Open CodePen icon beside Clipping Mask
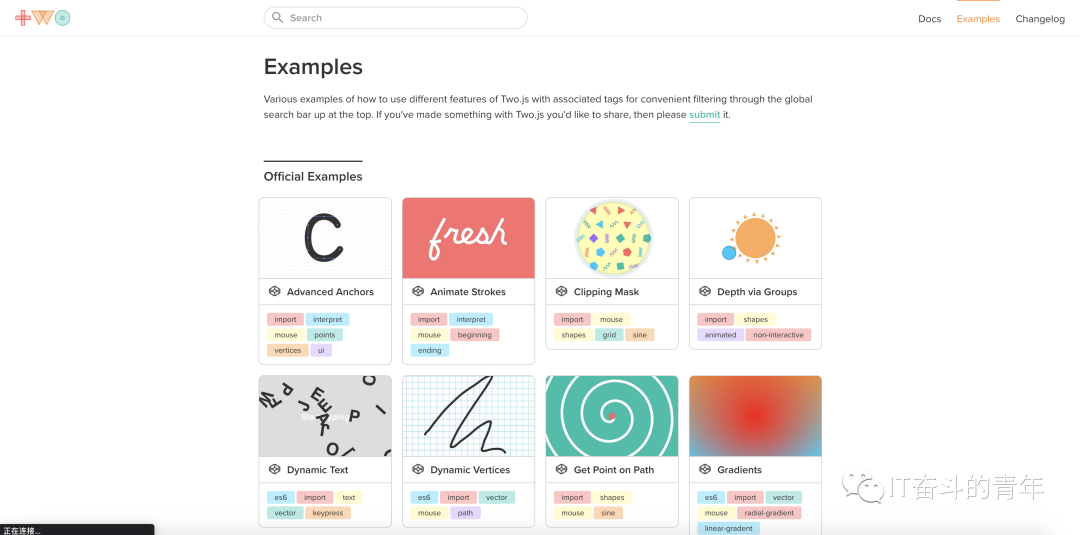Screen dimensions: 1080x535 (x=561, y=291)
